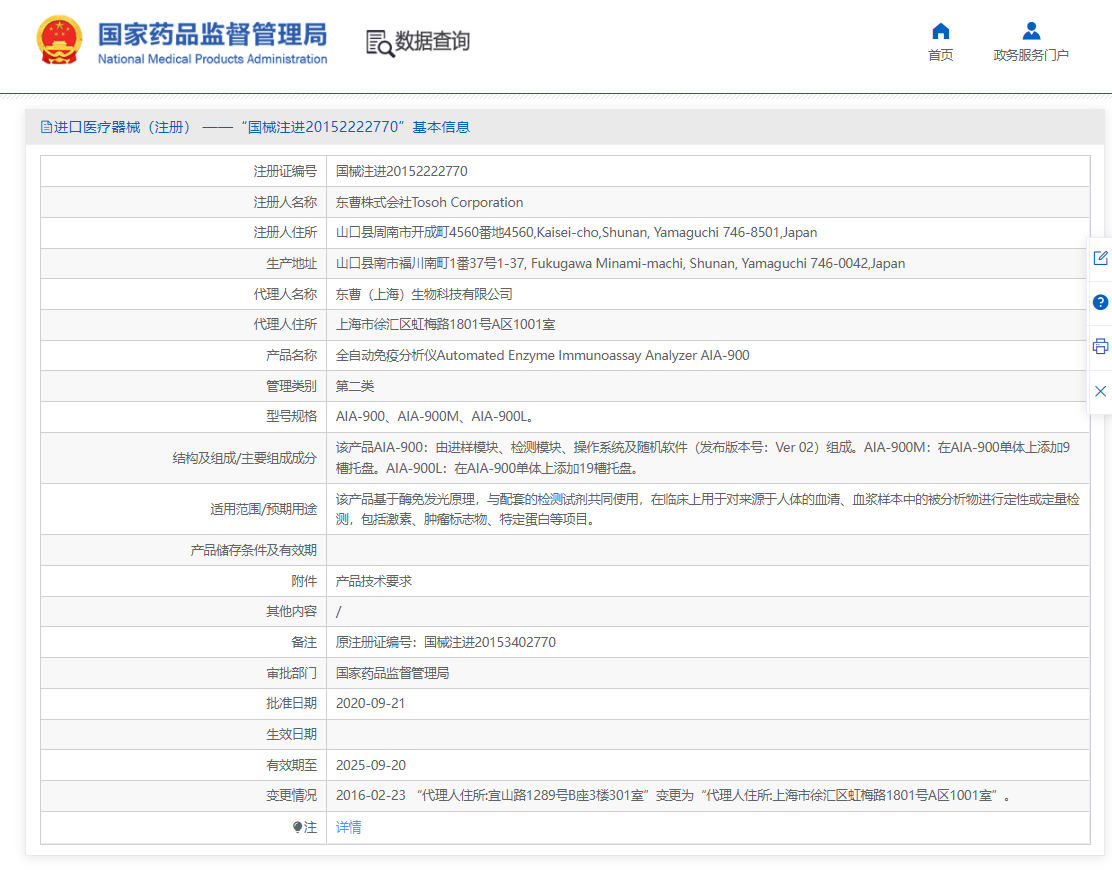
Task: Select registration number 国械注进20152222770 value
Action: pos(401,171)
